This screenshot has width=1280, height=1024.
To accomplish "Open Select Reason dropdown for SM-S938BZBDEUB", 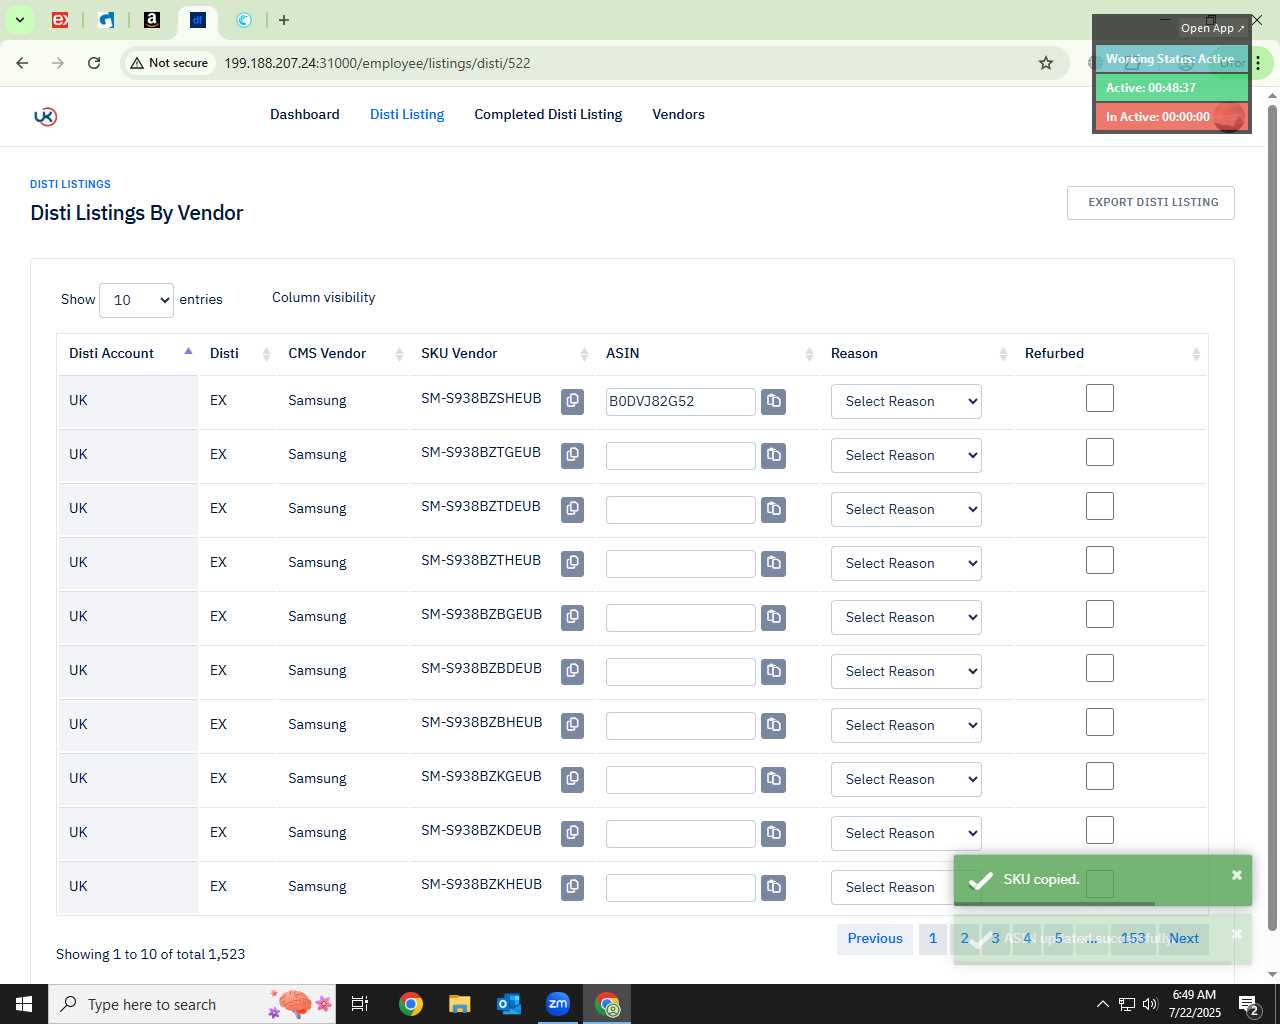I will 906,671.
